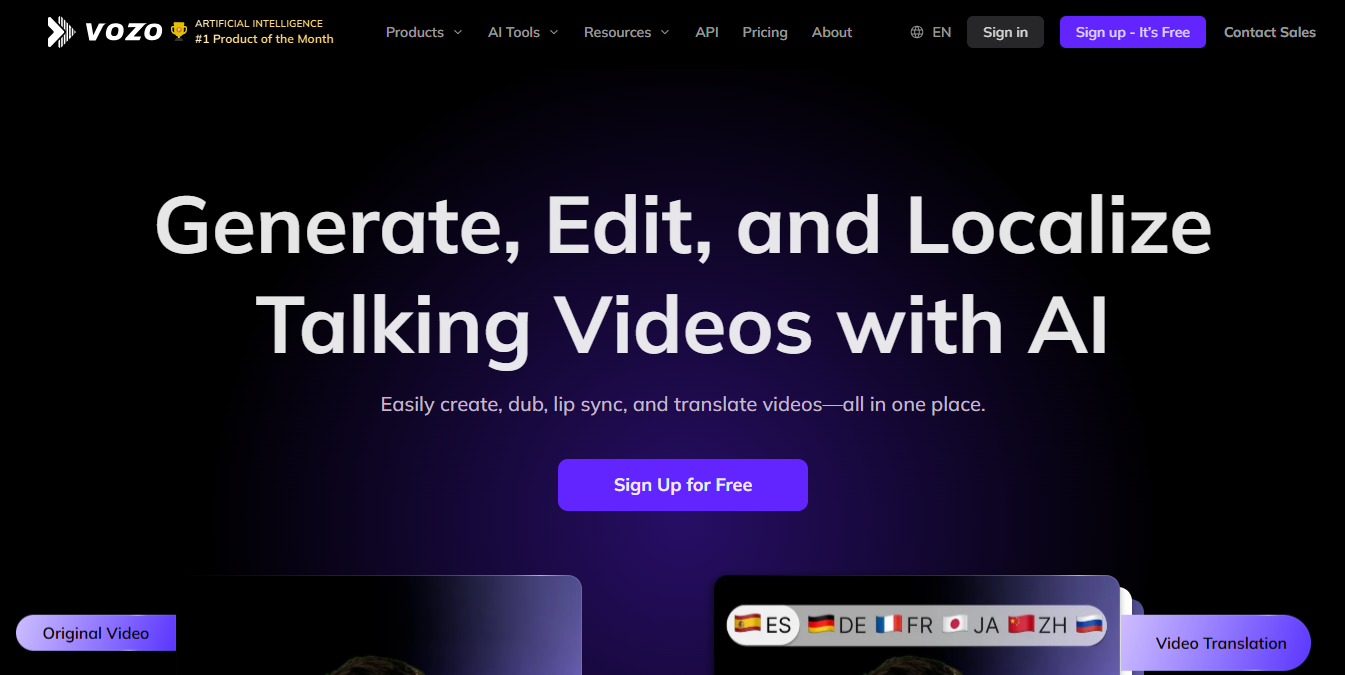Expand the Resources dropdown menu
Screen dimensions: 1345x675
626,32
